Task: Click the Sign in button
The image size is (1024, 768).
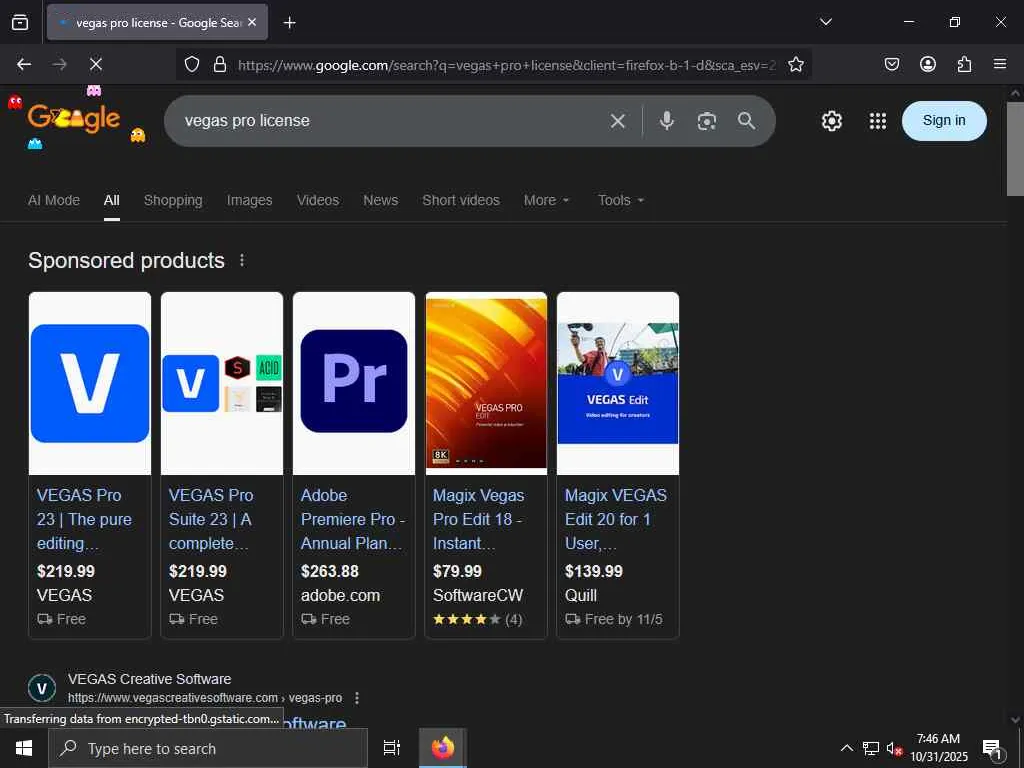Action: point(944,121)
